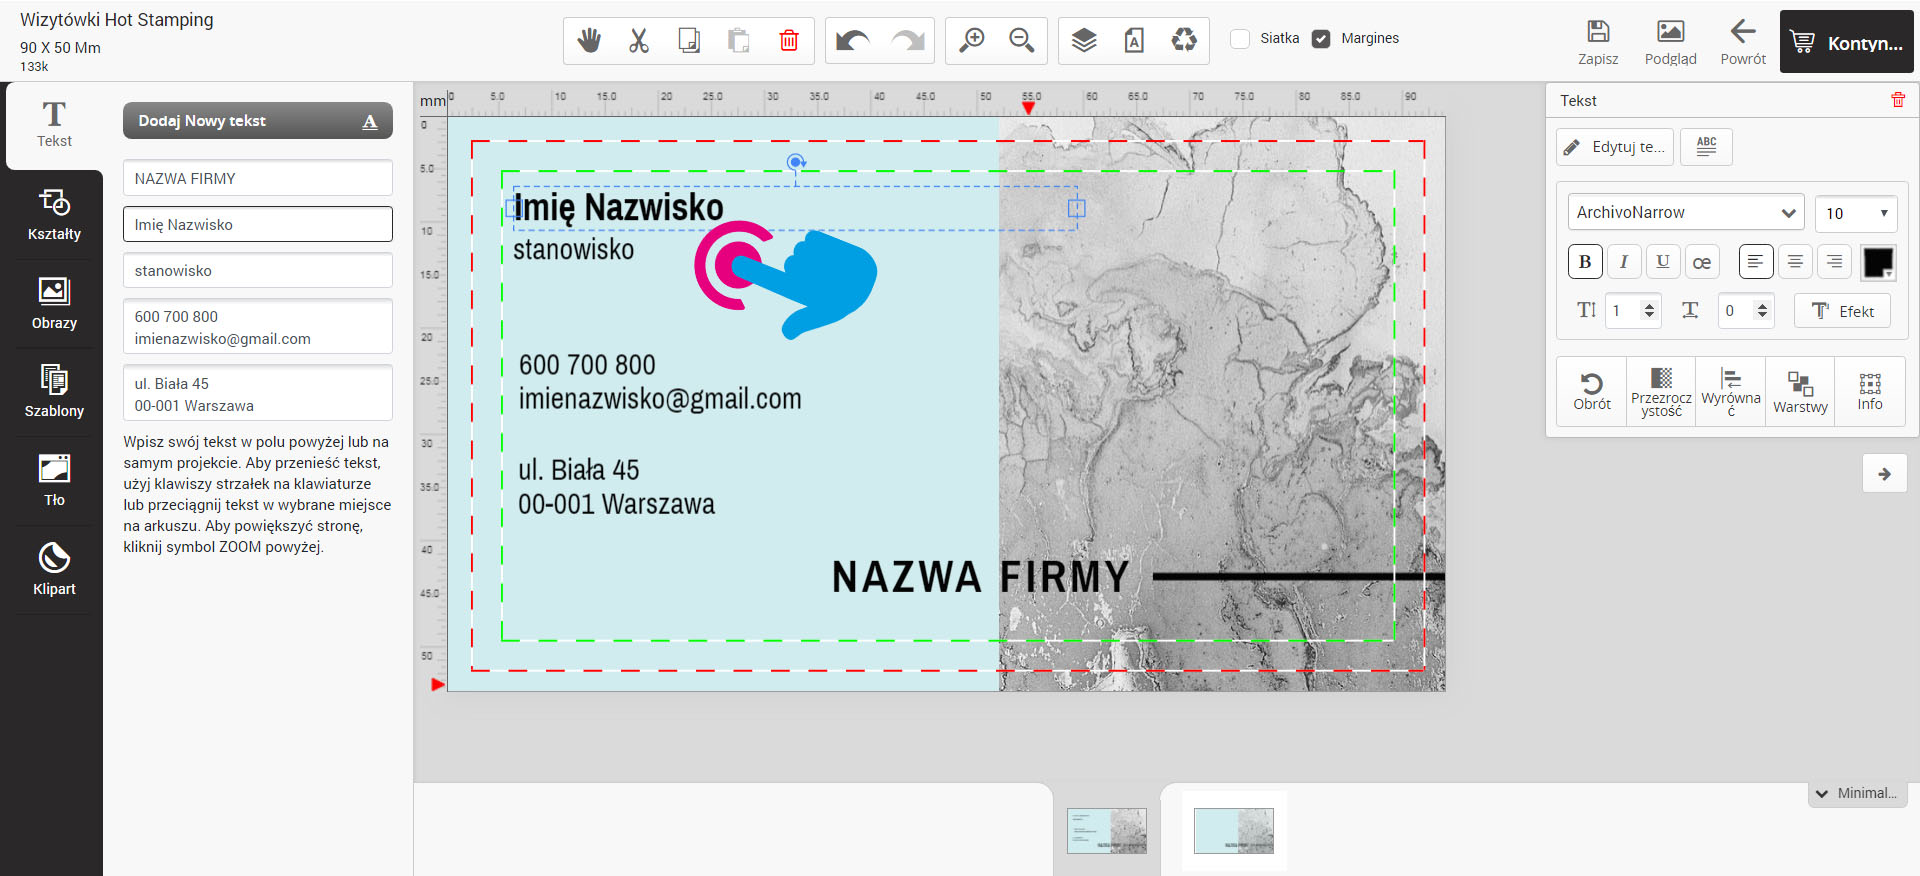Open the layers stack icon in toolbar
This screenshot has height=876, width=1920.
pos(1084,40)
